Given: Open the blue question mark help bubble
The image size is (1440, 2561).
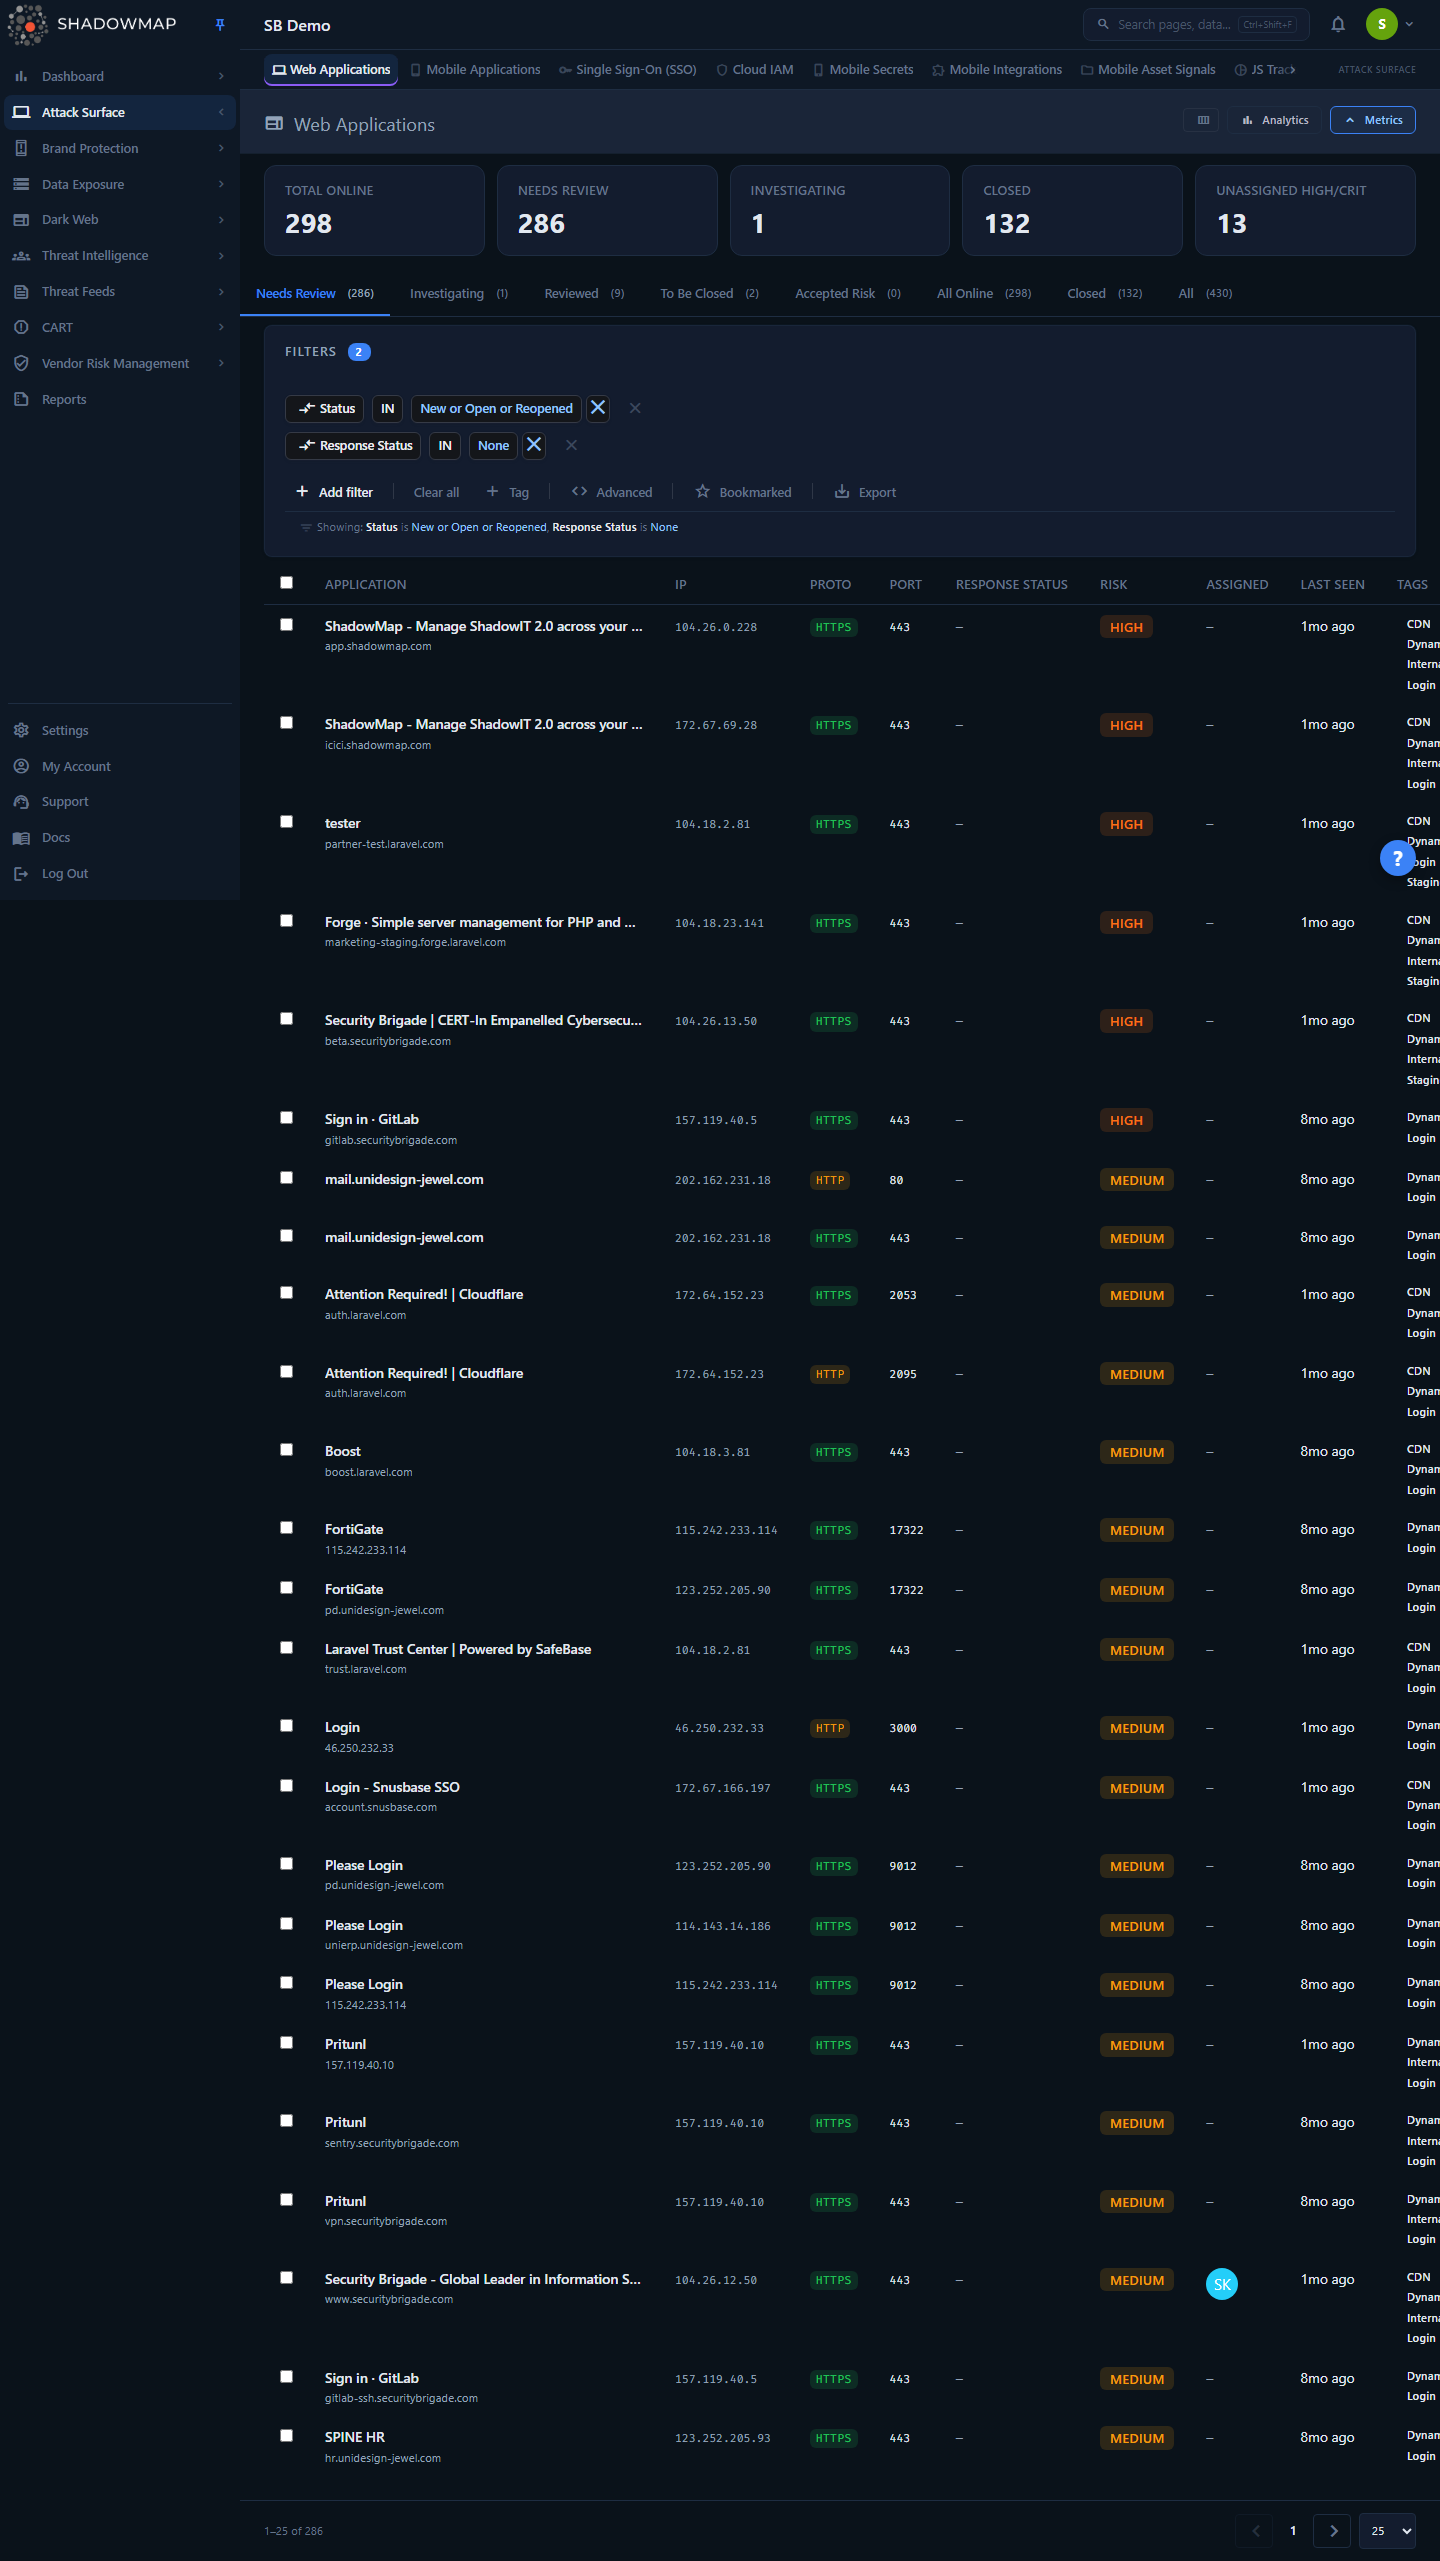Looking at the screenshot, I should click(1397, 858).
